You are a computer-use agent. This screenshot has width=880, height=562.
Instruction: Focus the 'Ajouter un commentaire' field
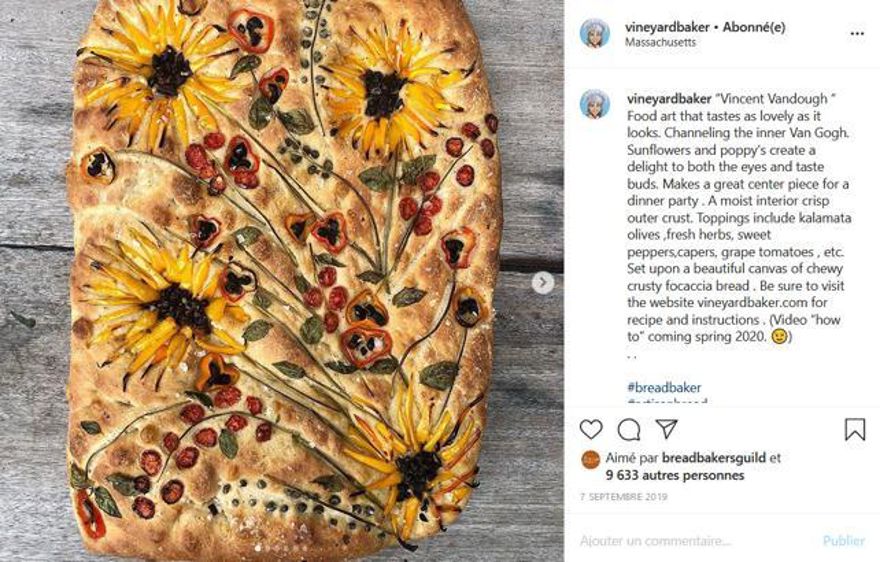tap(690, 540)
